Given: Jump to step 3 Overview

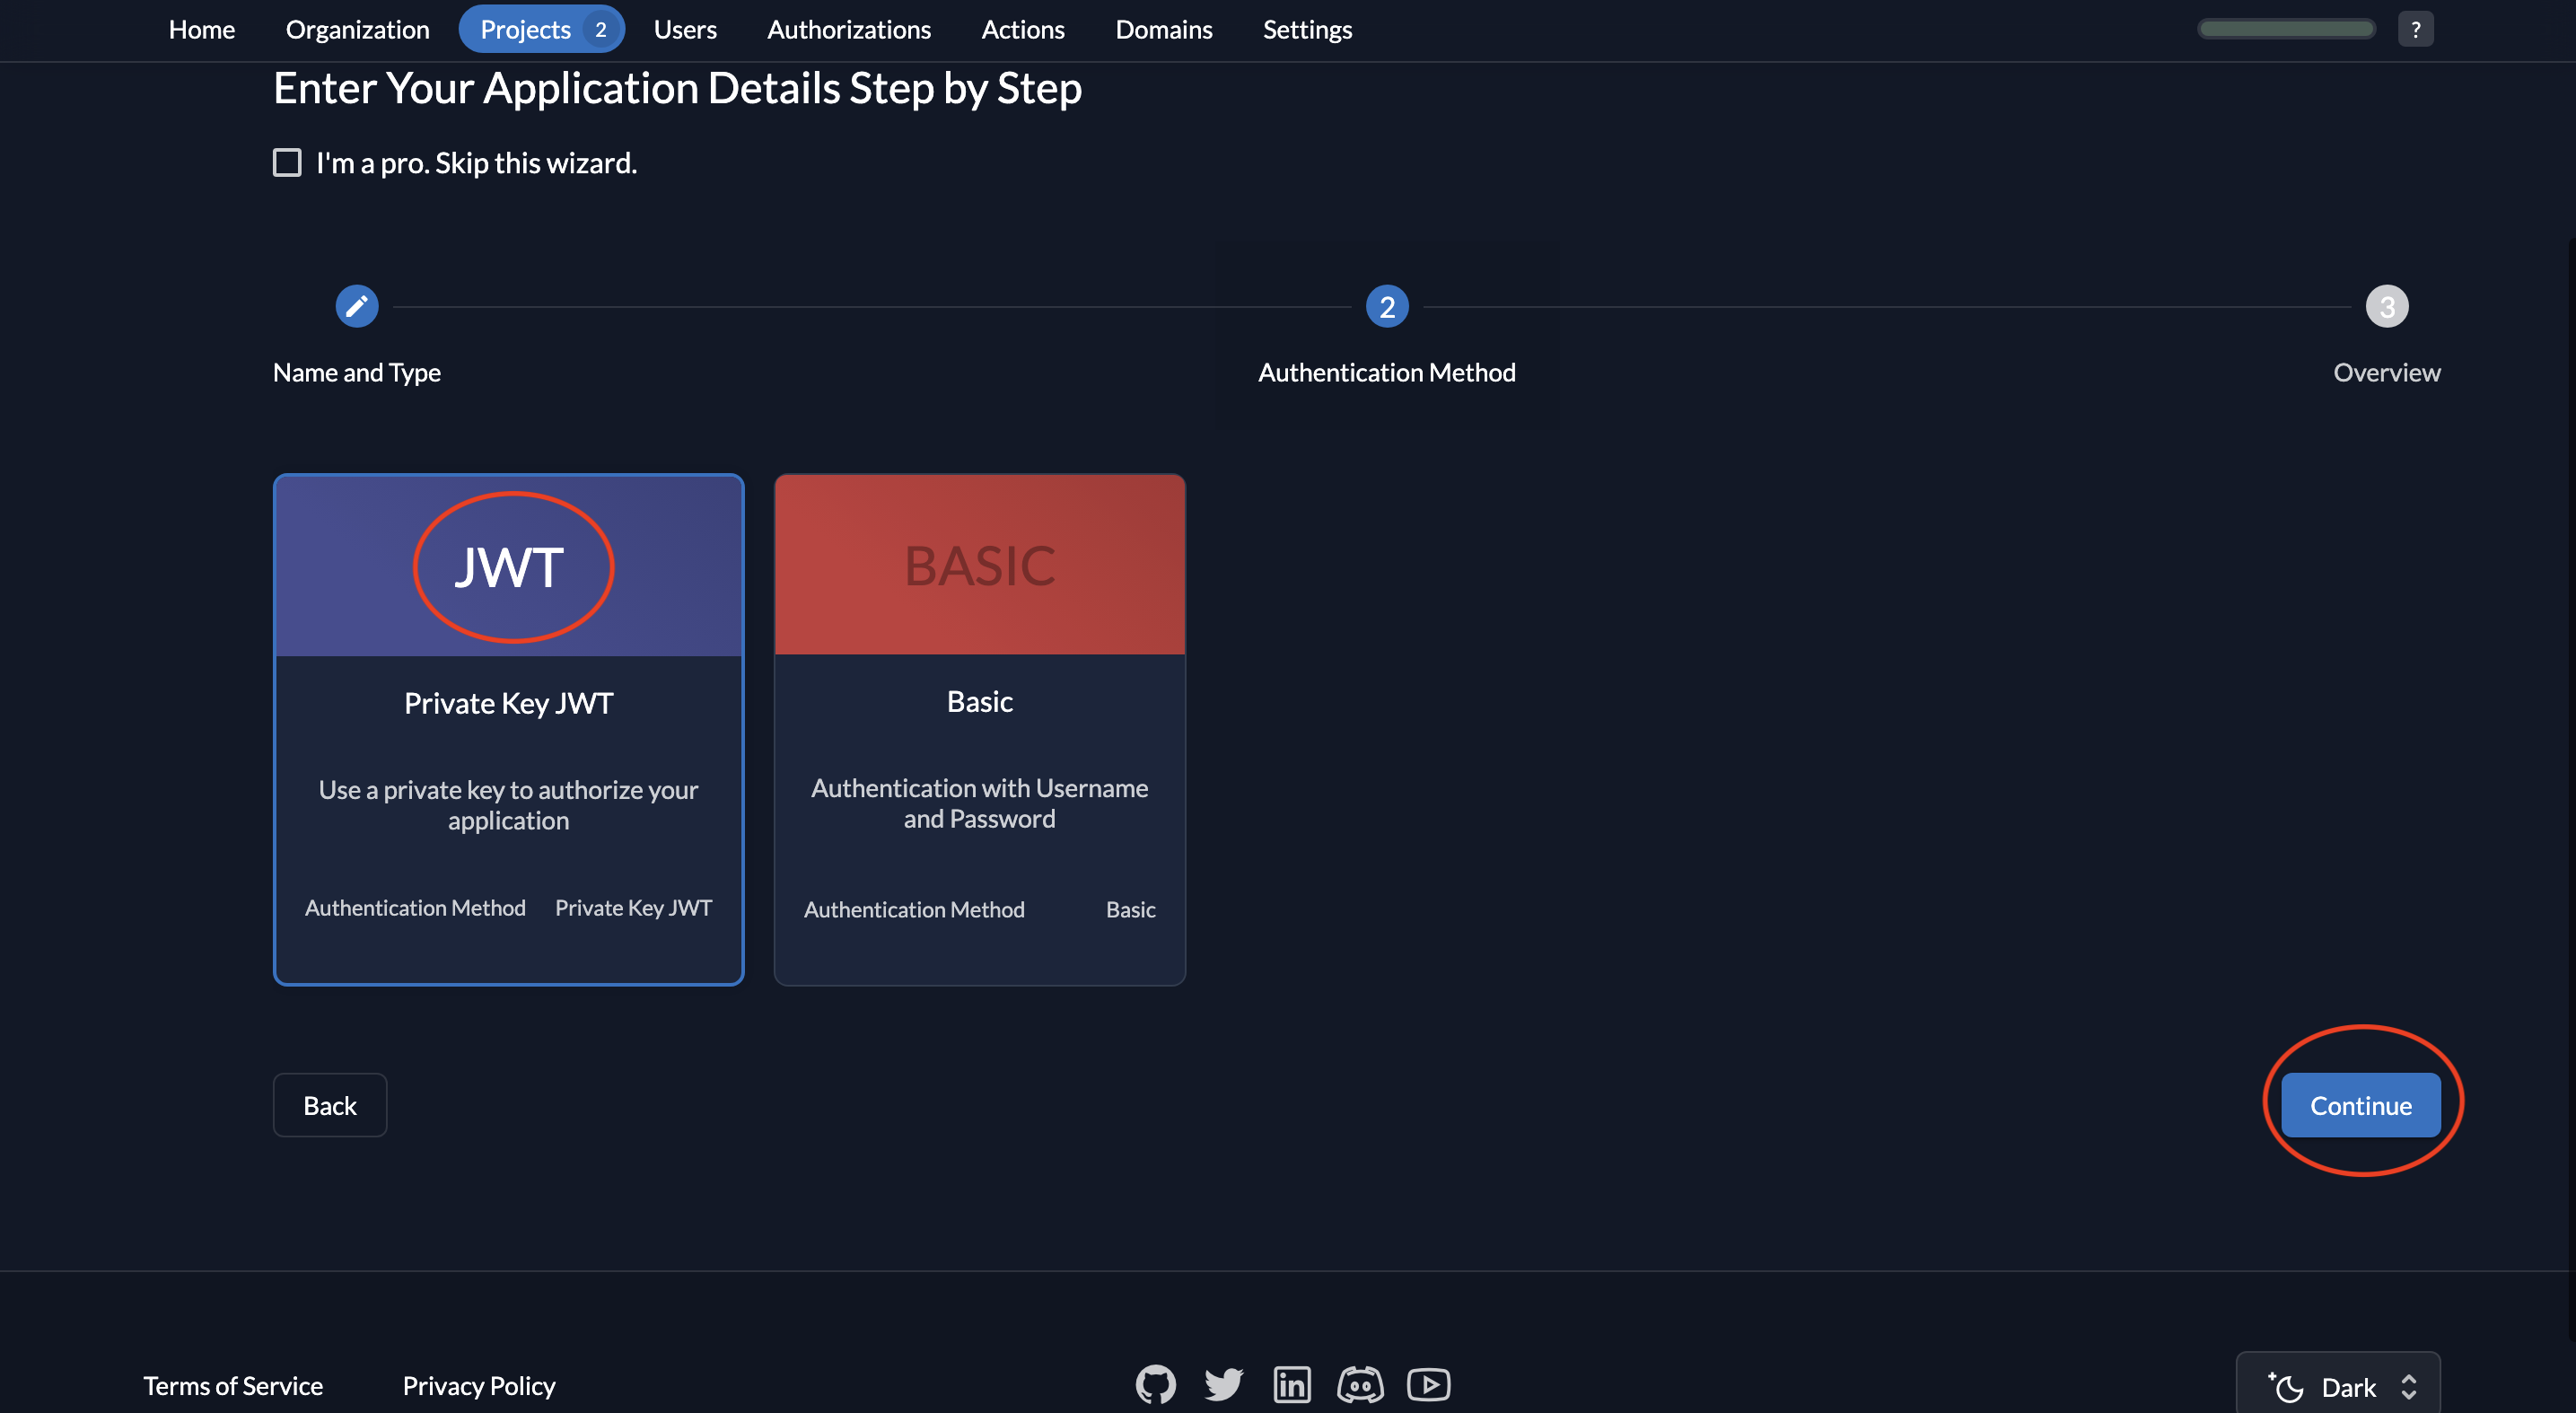Looking at the screenshot, I should (x=2388, y=306).
